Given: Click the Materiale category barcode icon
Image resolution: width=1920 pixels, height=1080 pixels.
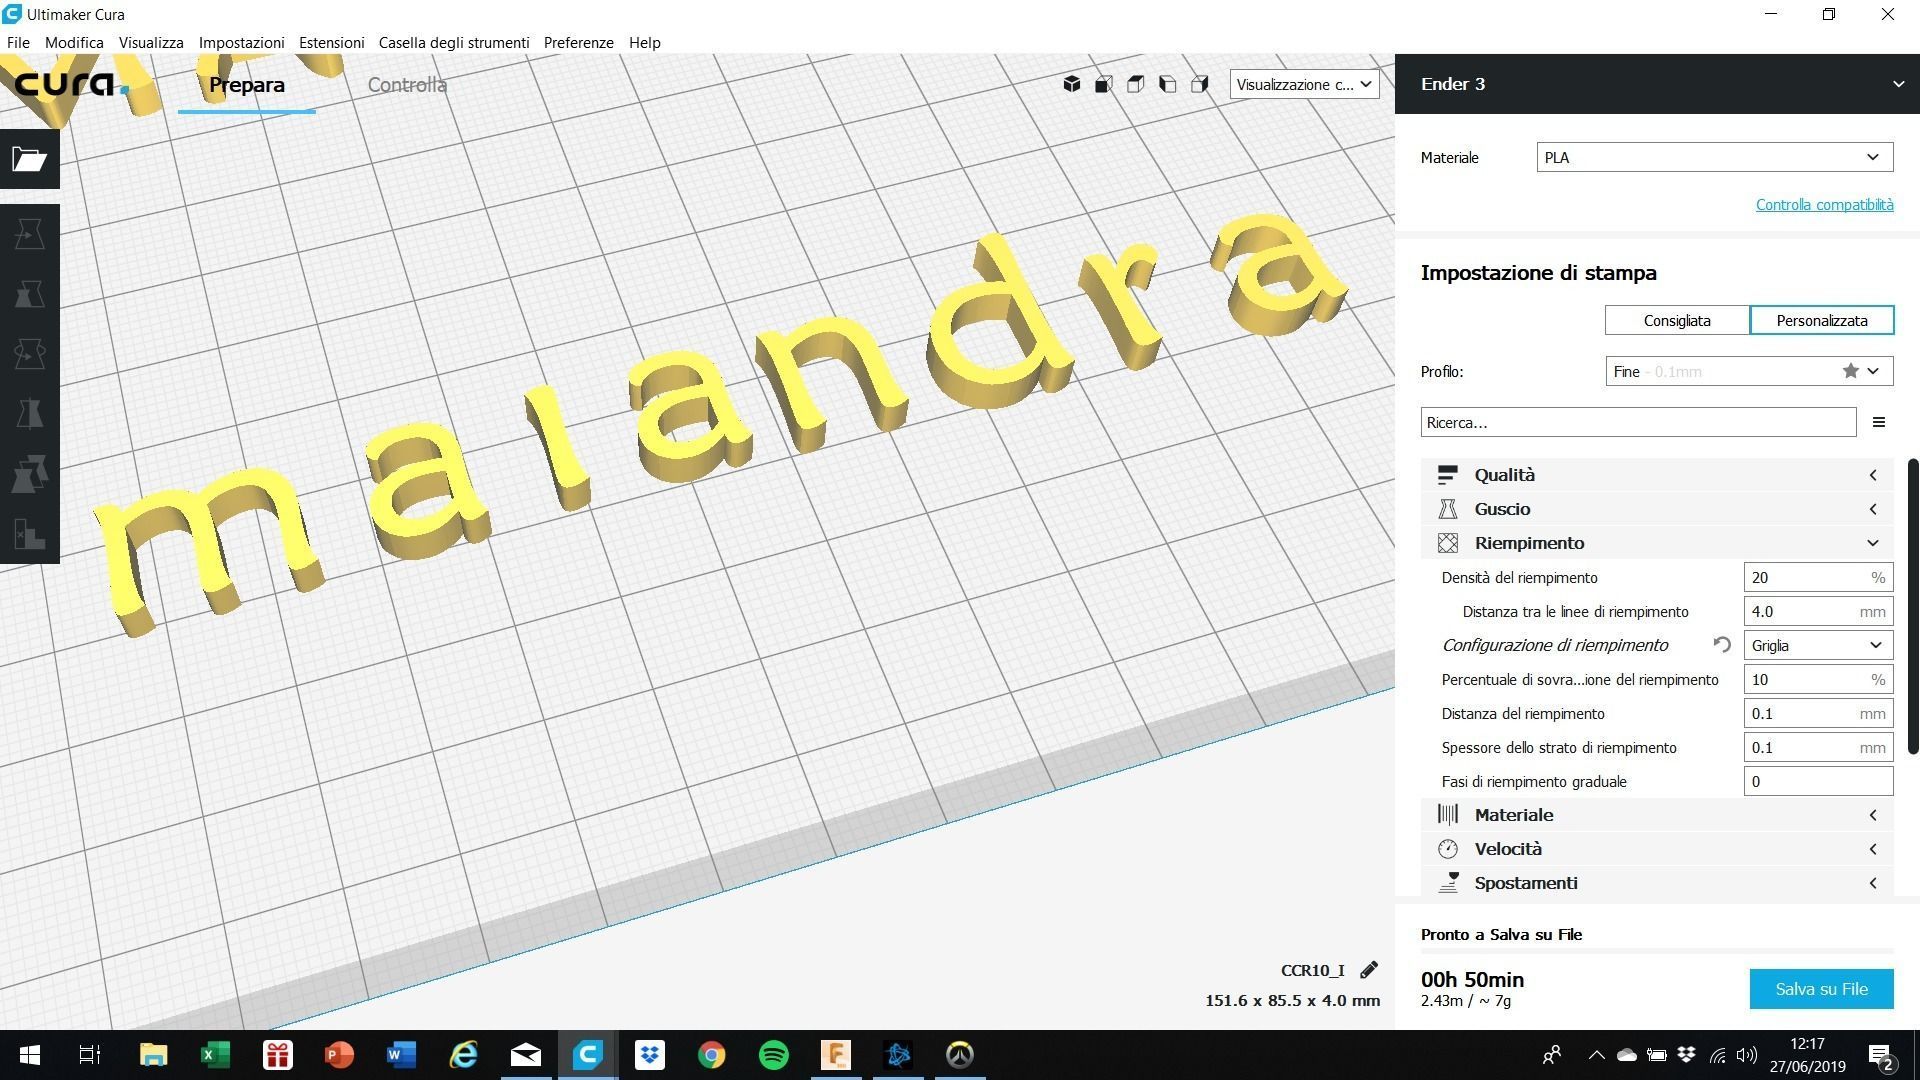Looking at the screenshot, I should coord(1447,815).
